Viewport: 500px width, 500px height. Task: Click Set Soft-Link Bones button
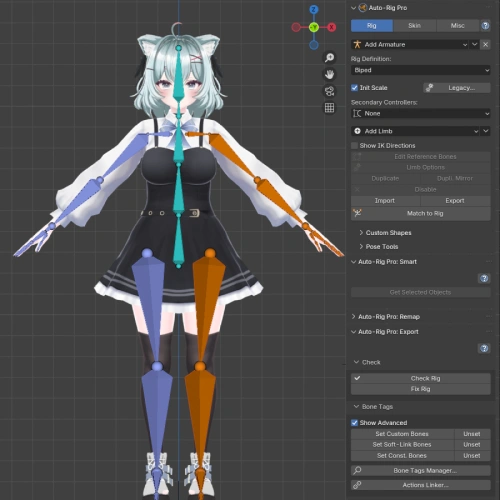(x=402, y=445)
